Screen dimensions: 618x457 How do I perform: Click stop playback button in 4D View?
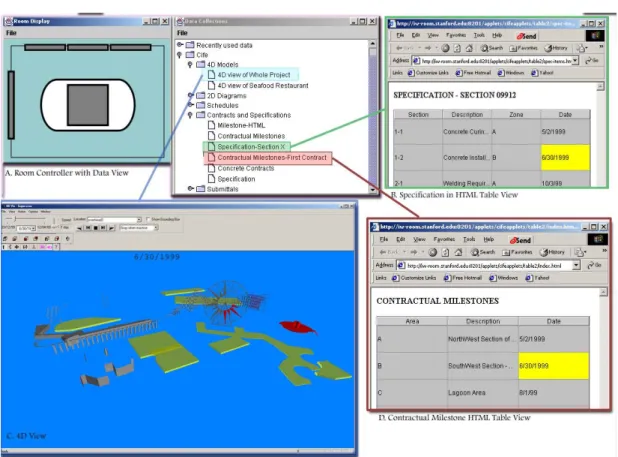click(95, 228)
